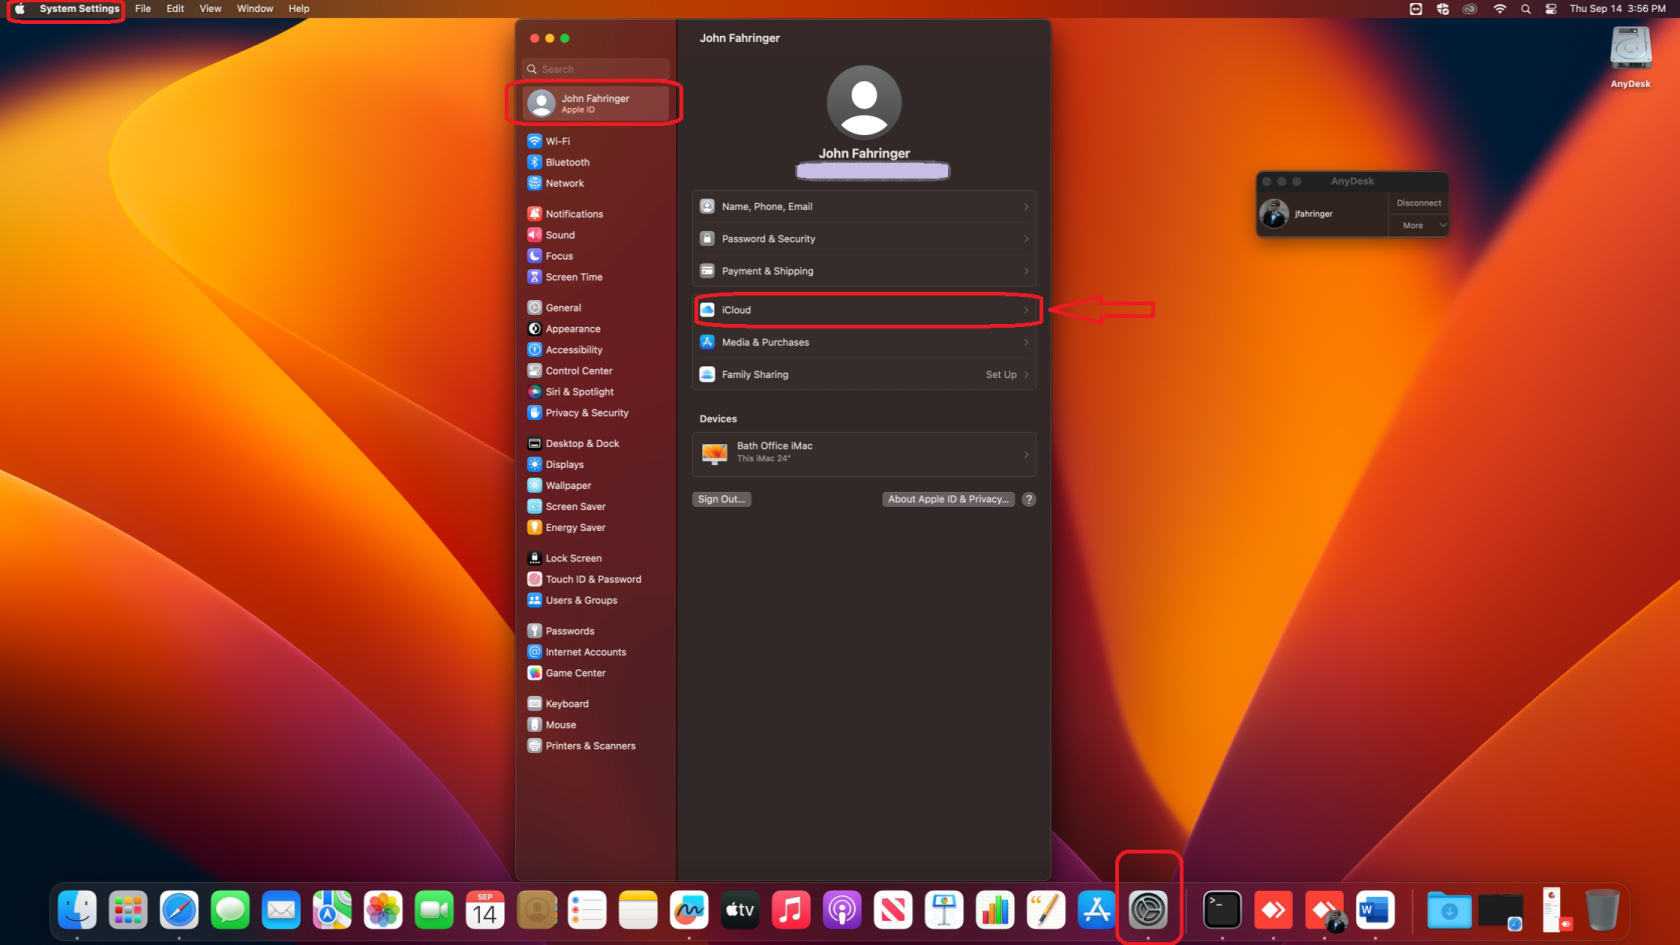Open Microsoft Word from the Dock

pos(1375,910)
